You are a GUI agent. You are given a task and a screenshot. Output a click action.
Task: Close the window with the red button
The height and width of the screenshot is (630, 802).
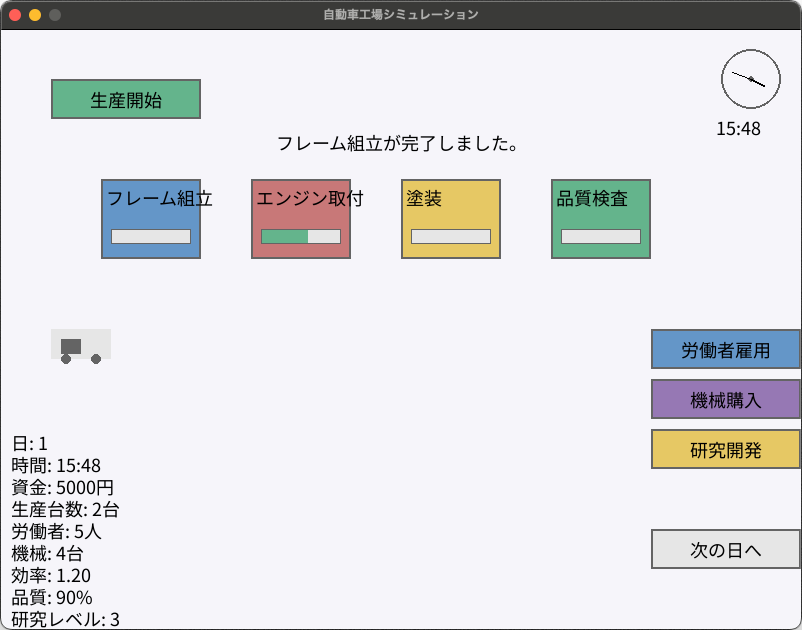point(15,15)
